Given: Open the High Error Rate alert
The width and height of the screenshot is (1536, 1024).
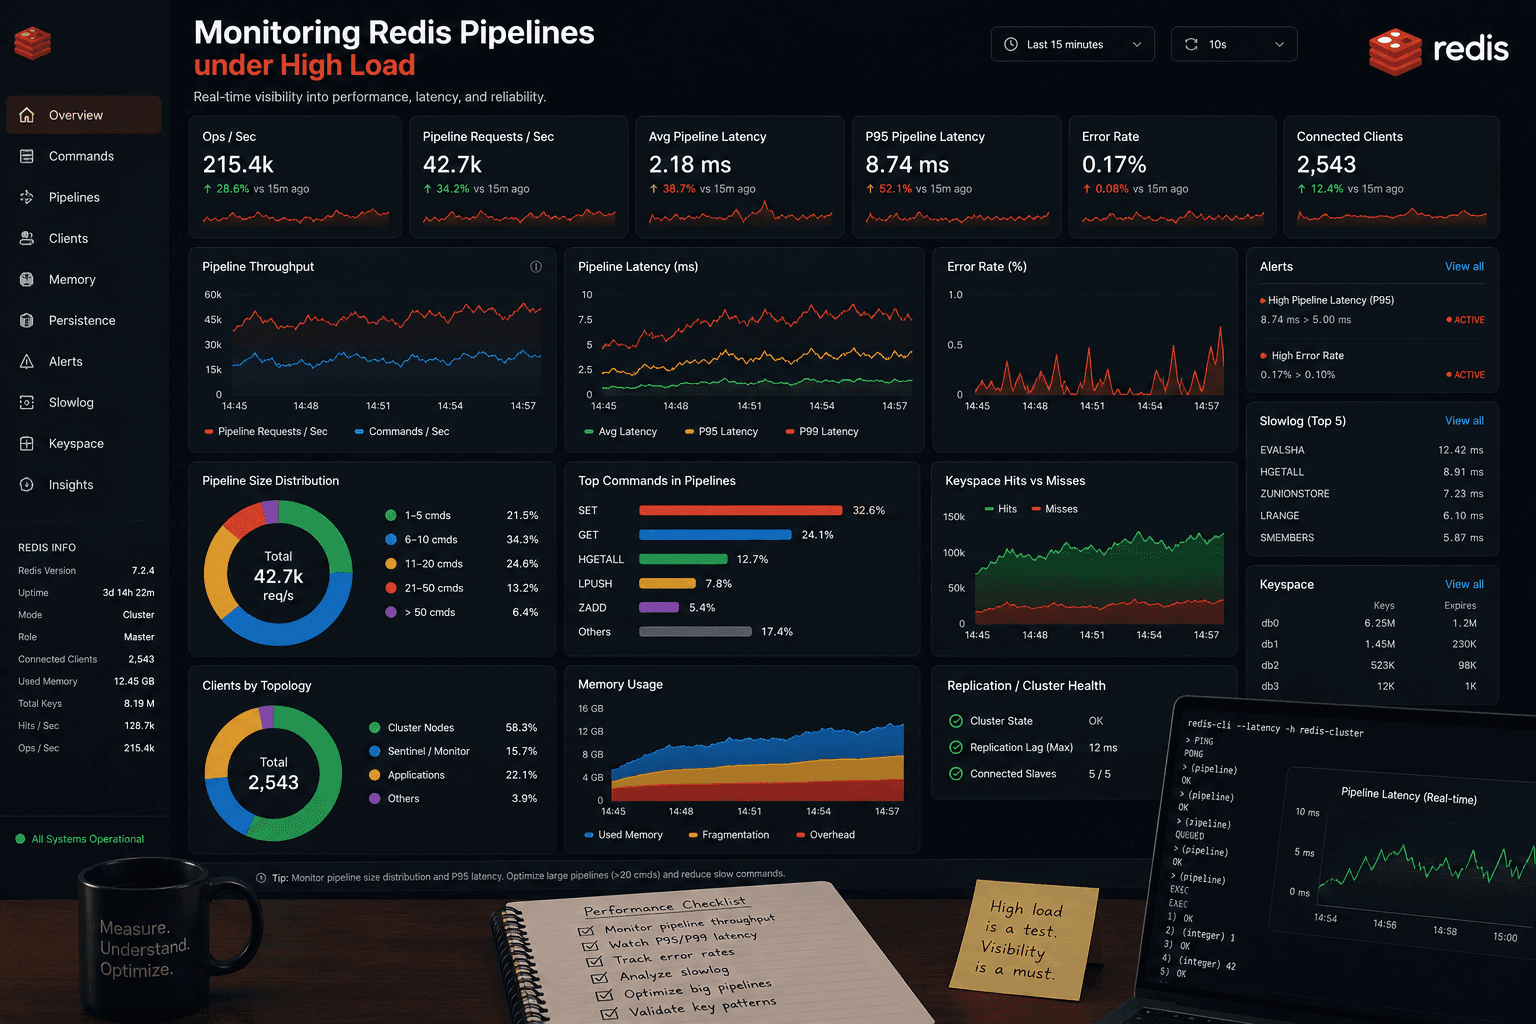Looking at the screenshot, I should coord(1372,365).
